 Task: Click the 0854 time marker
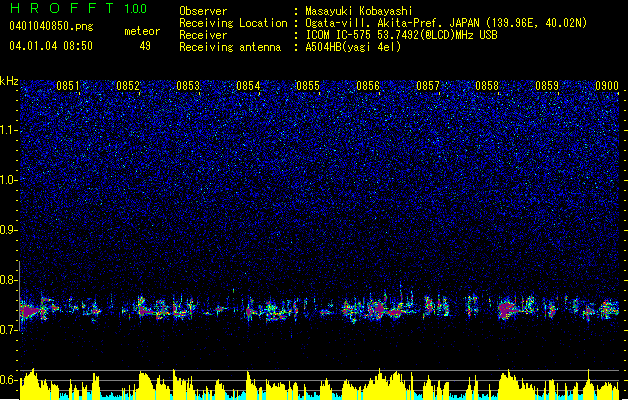[248, 86]
